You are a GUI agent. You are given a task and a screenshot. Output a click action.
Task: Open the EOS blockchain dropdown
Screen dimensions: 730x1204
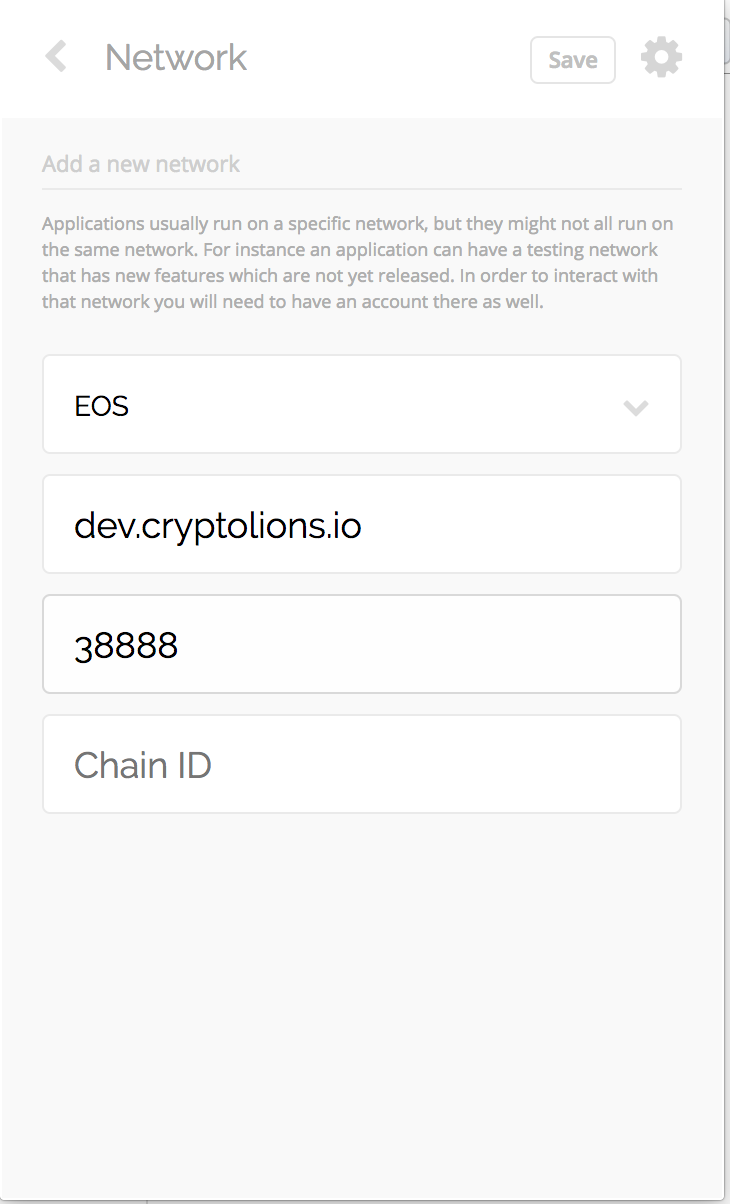point(361,405)
